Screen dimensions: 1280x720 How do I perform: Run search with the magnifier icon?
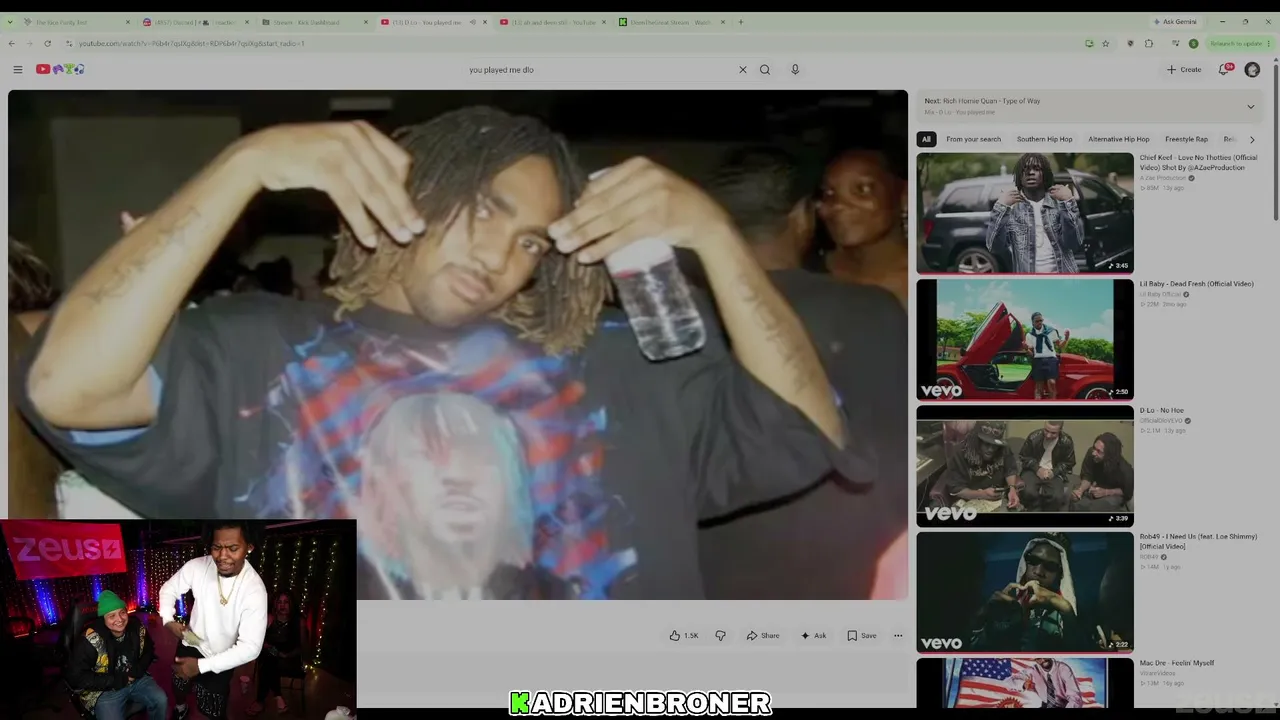tap(765, 69)
